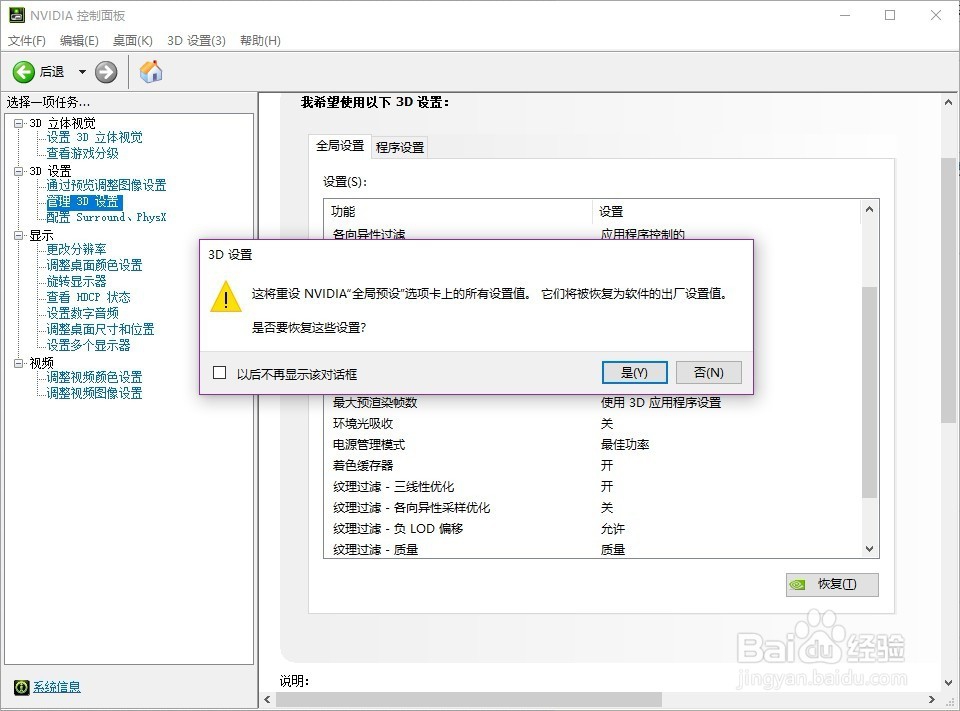Select 设置数字音频 in tree

83,313
